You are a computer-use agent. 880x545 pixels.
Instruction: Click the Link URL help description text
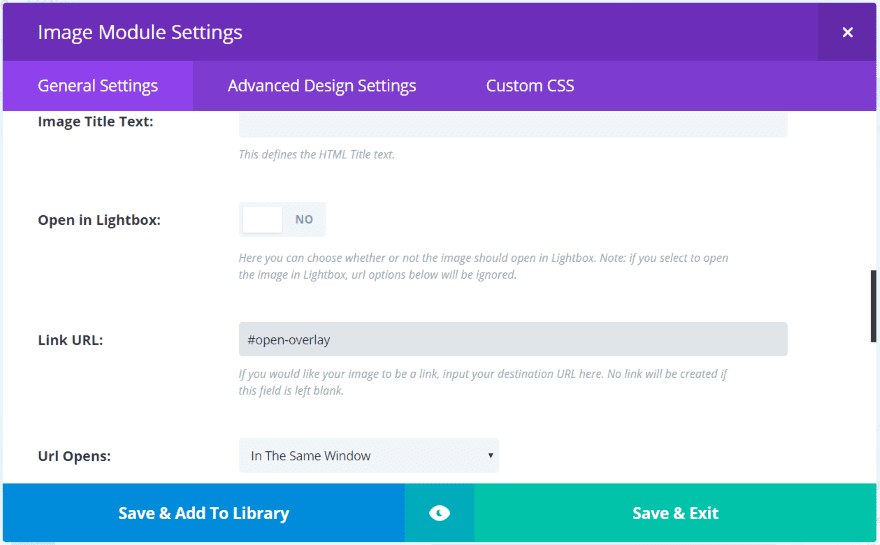[482, 382]
